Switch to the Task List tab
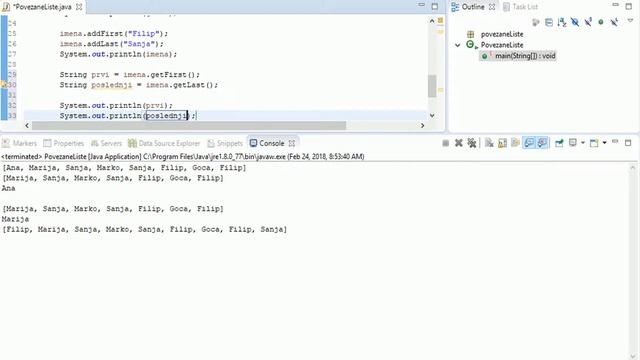The width and height of the screenshot is (640, 360). tap(520, 7)
